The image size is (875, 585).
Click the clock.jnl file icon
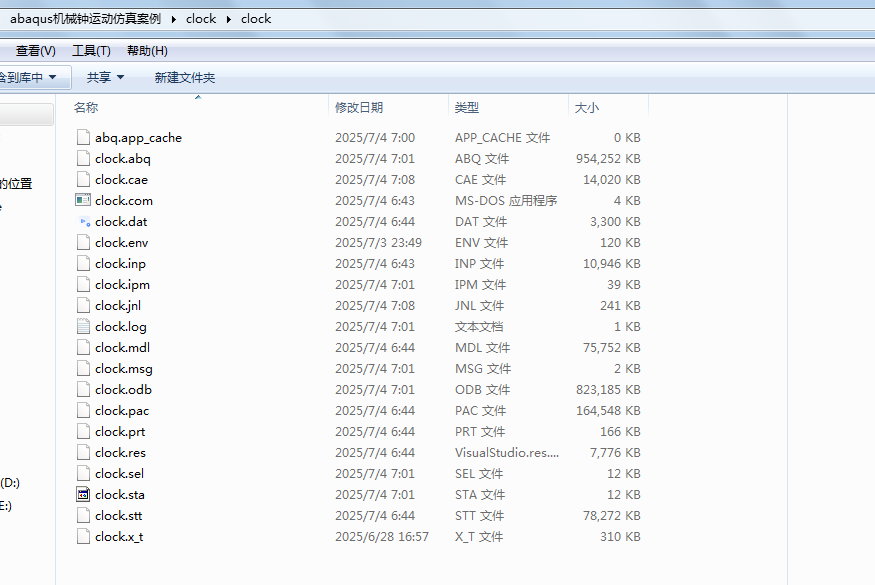pyautogui.click(x=83, y=305)
